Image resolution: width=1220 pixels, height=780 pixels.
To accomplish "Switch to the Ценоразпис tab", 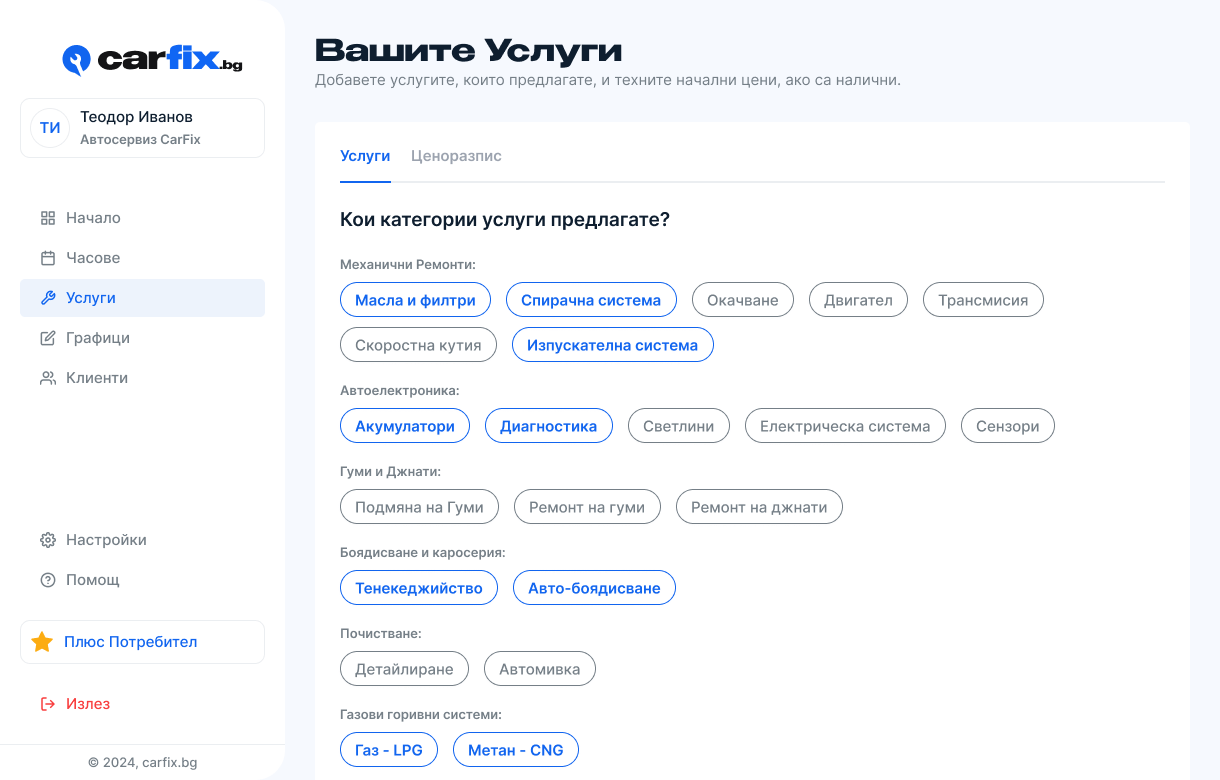I will click(456, 156).
